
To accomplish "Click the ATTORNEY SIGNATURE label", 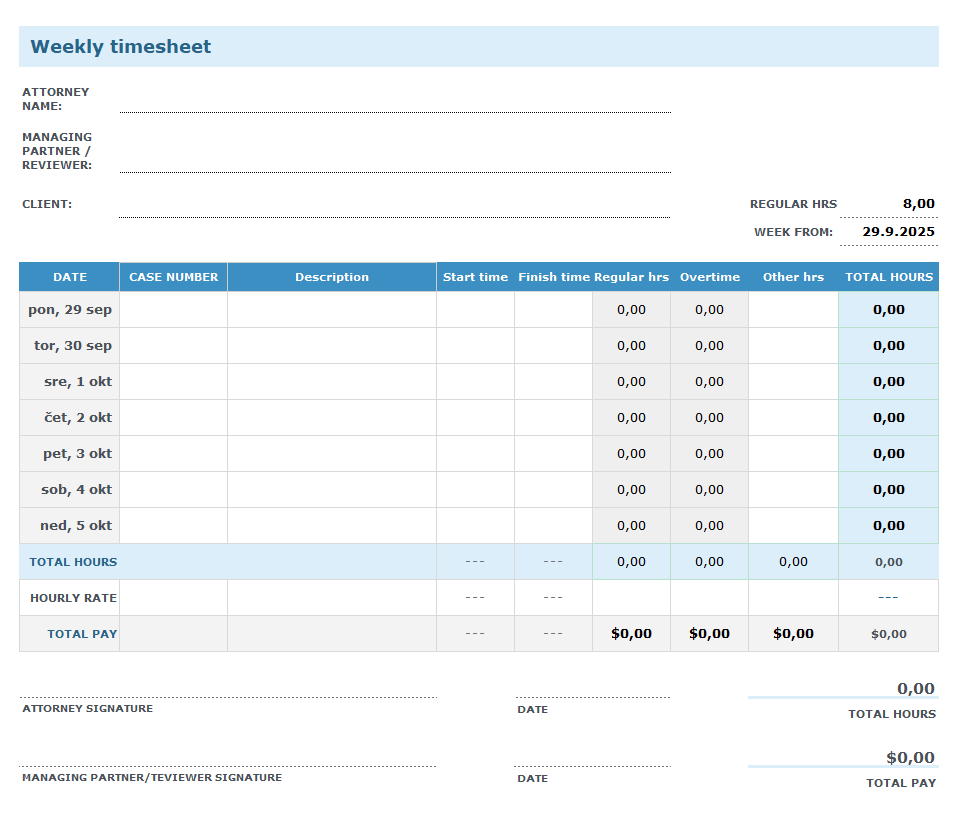I will point(88,708).
